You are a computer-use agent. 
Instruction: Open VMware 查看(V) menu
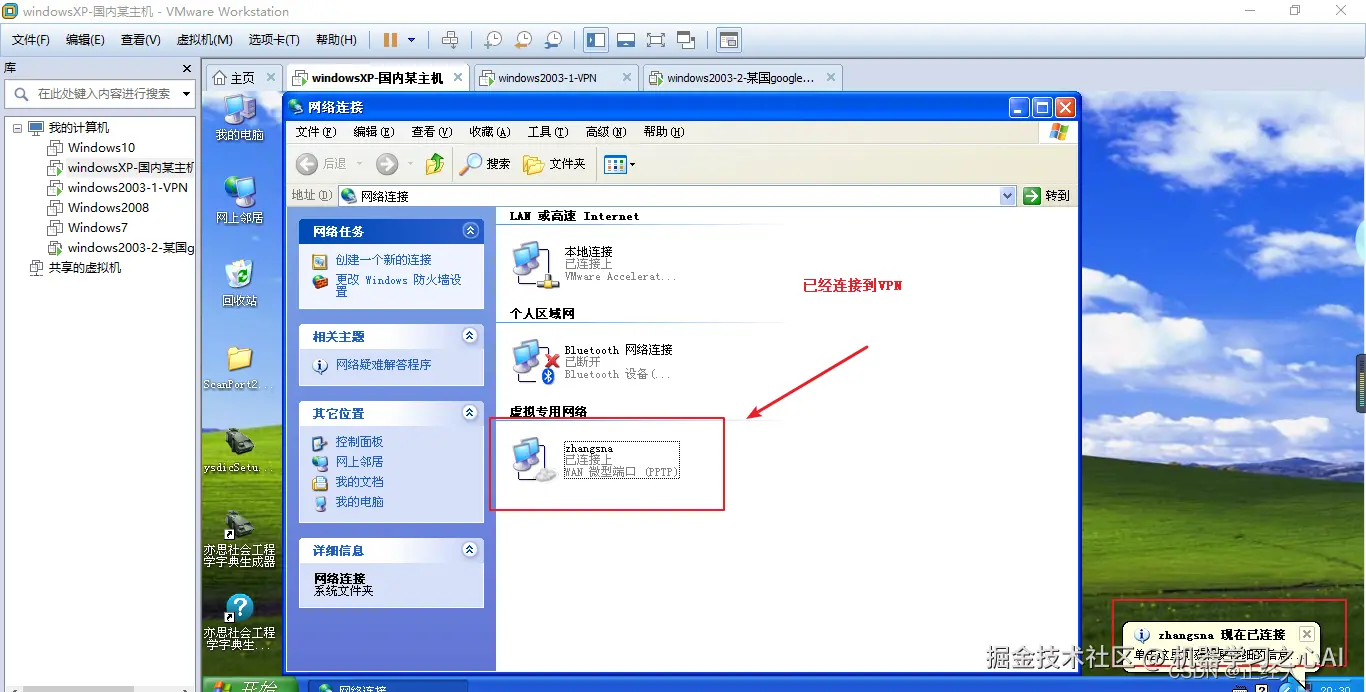click(x=141, y=40)
